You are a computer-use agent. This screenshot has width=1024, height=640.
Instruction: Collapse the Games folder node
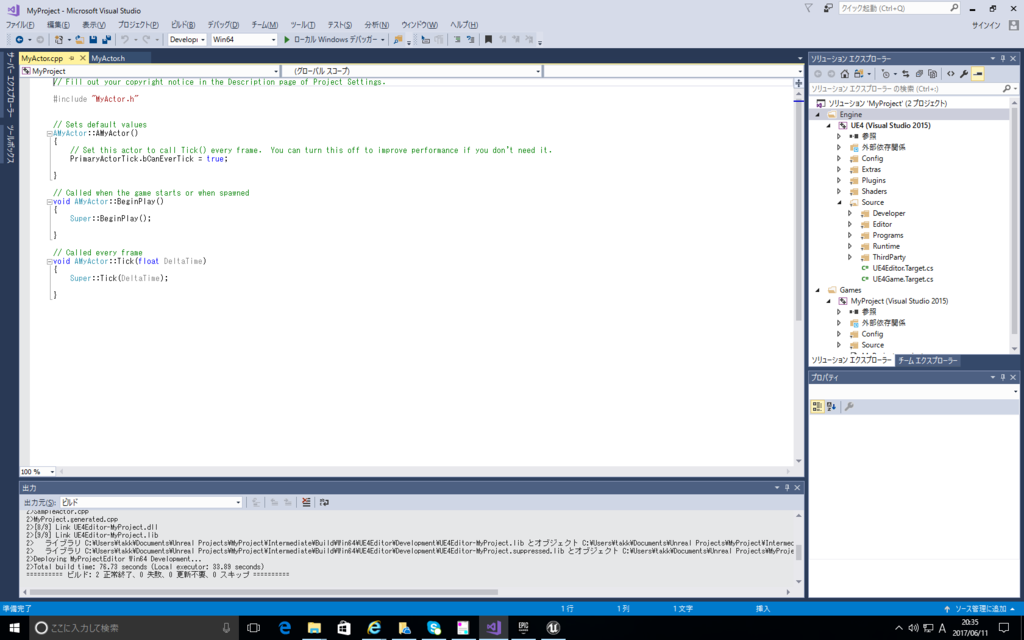818,290
